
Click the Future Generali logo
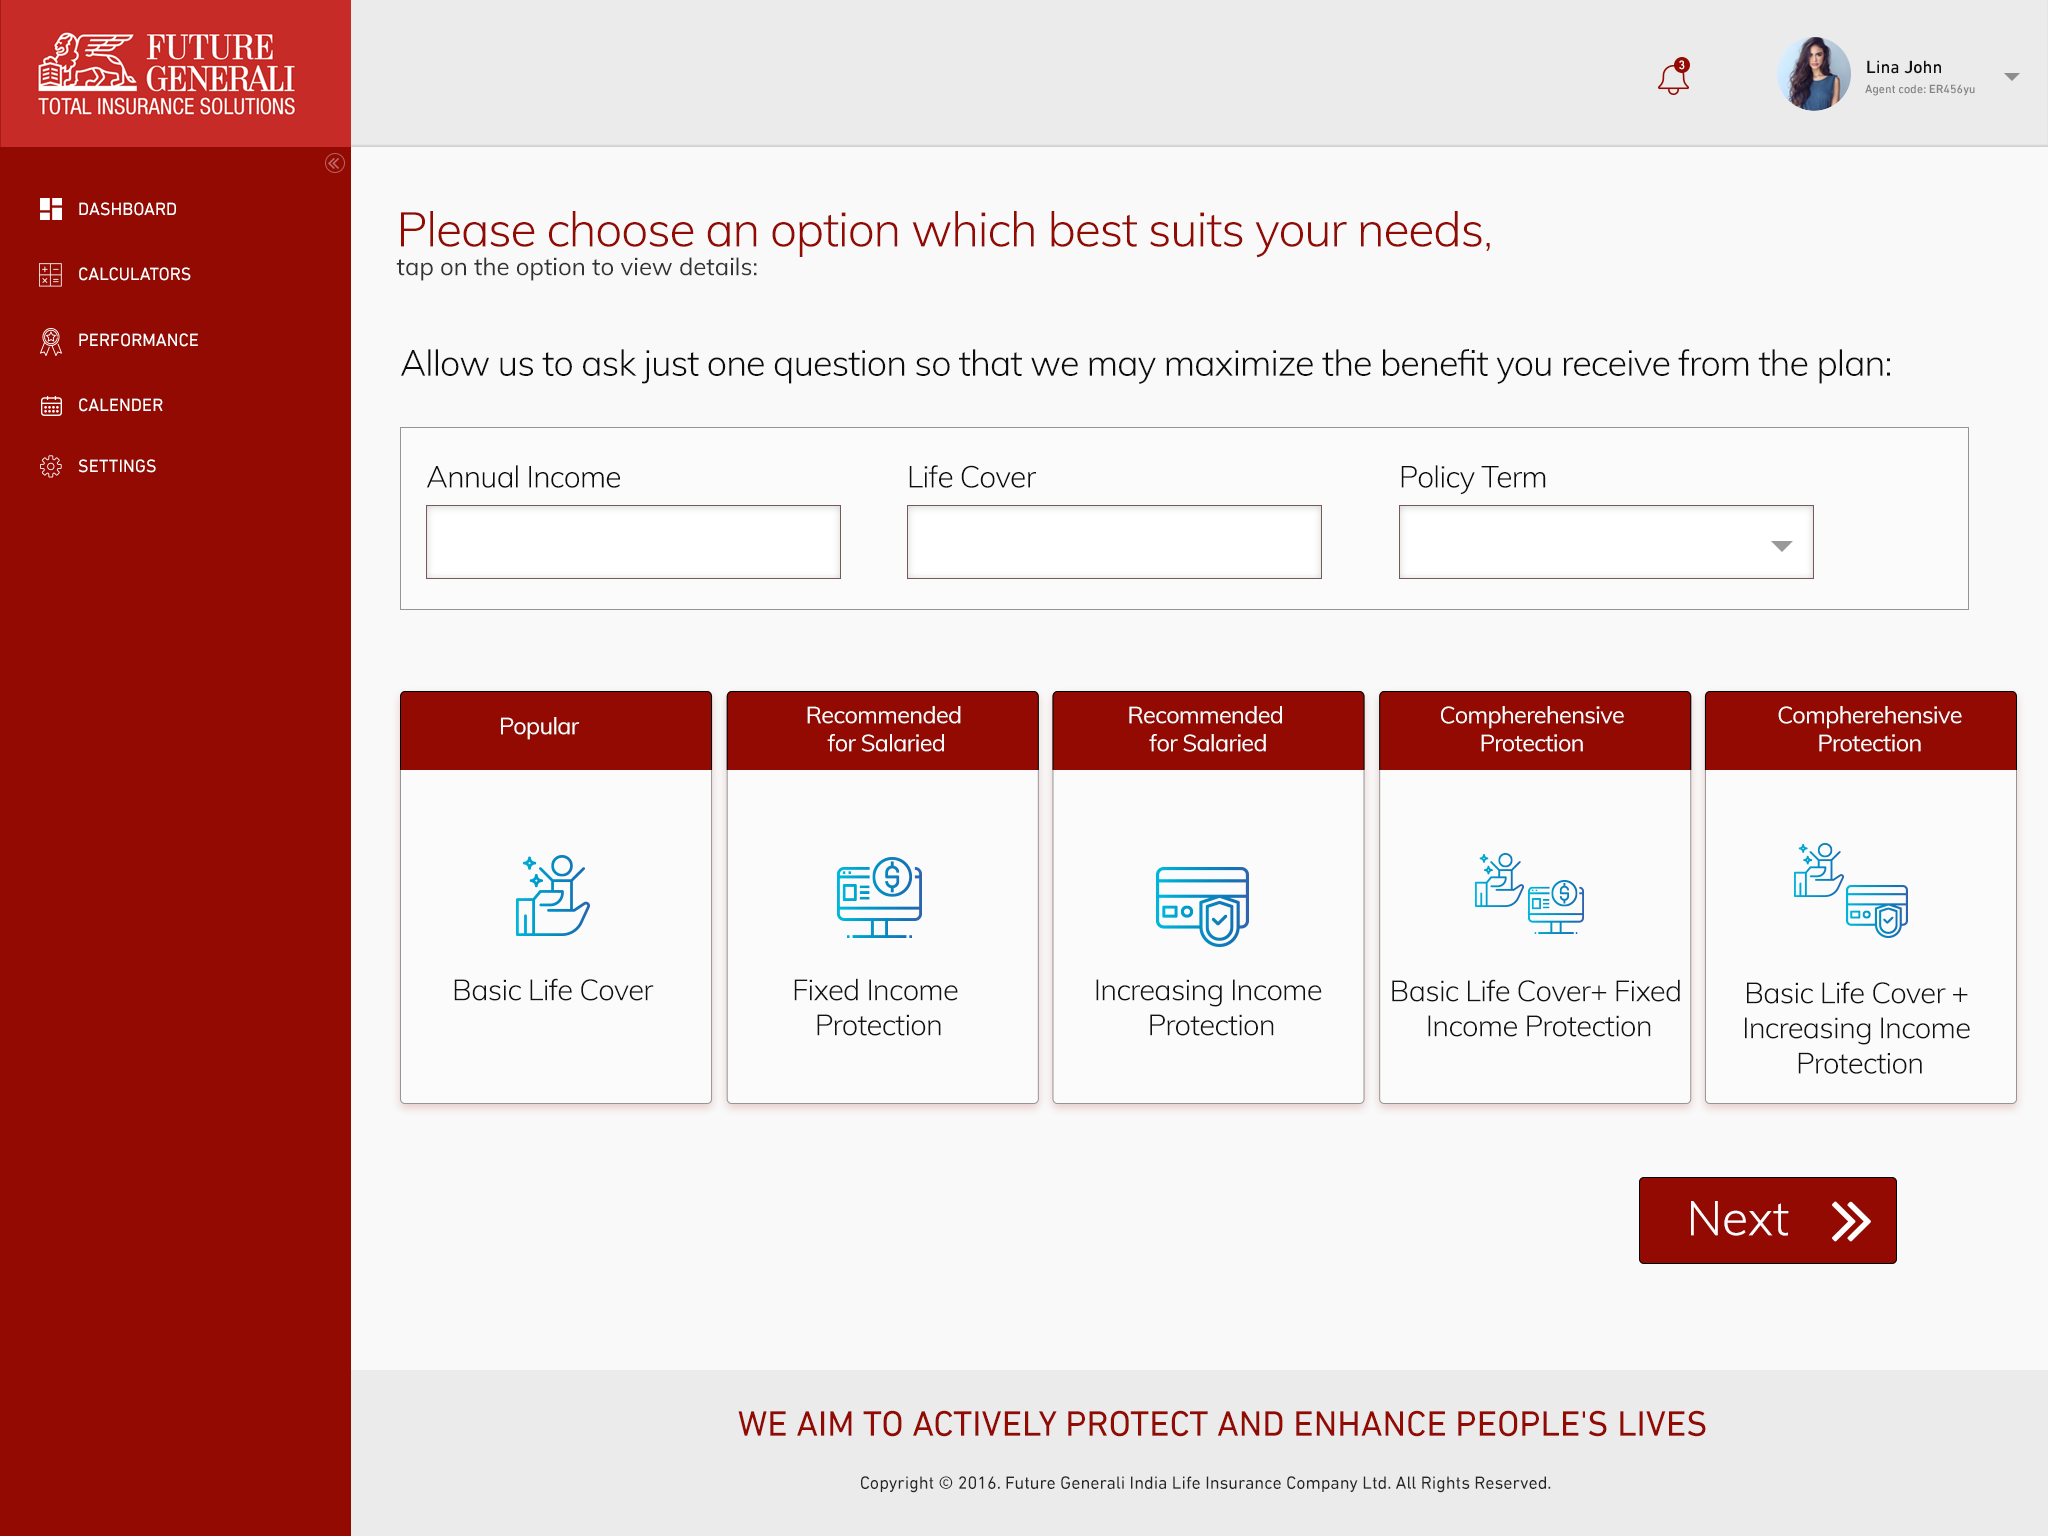point(167,75)
